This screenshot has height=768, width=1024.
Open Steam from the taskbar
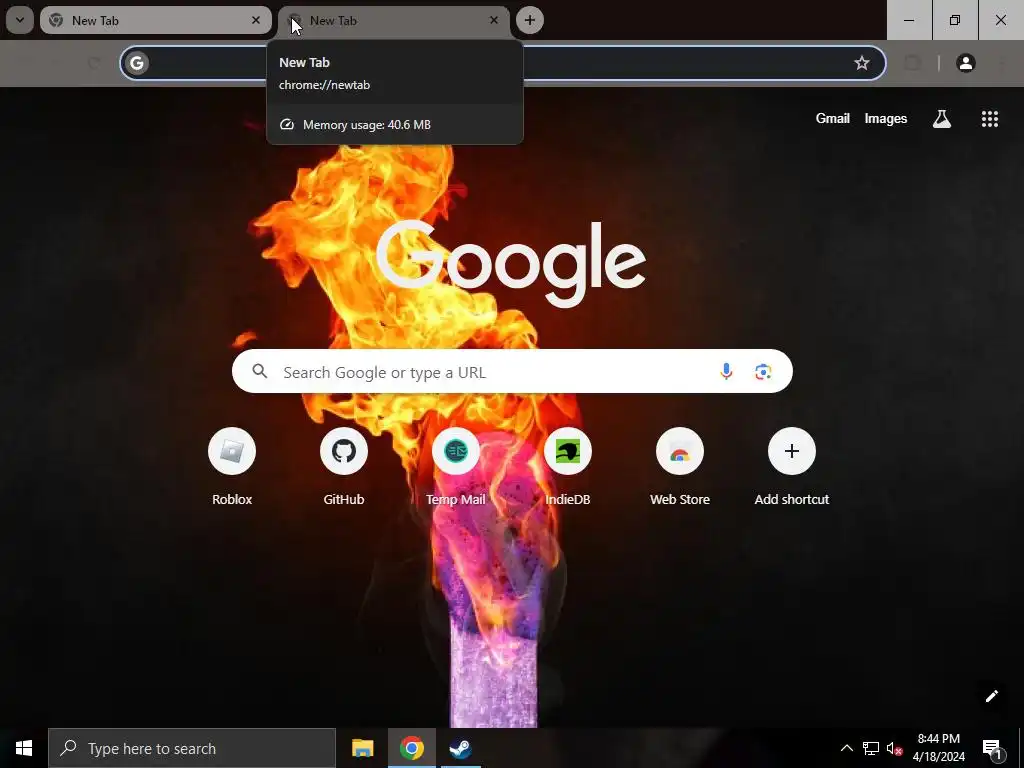tap(460, 748)
